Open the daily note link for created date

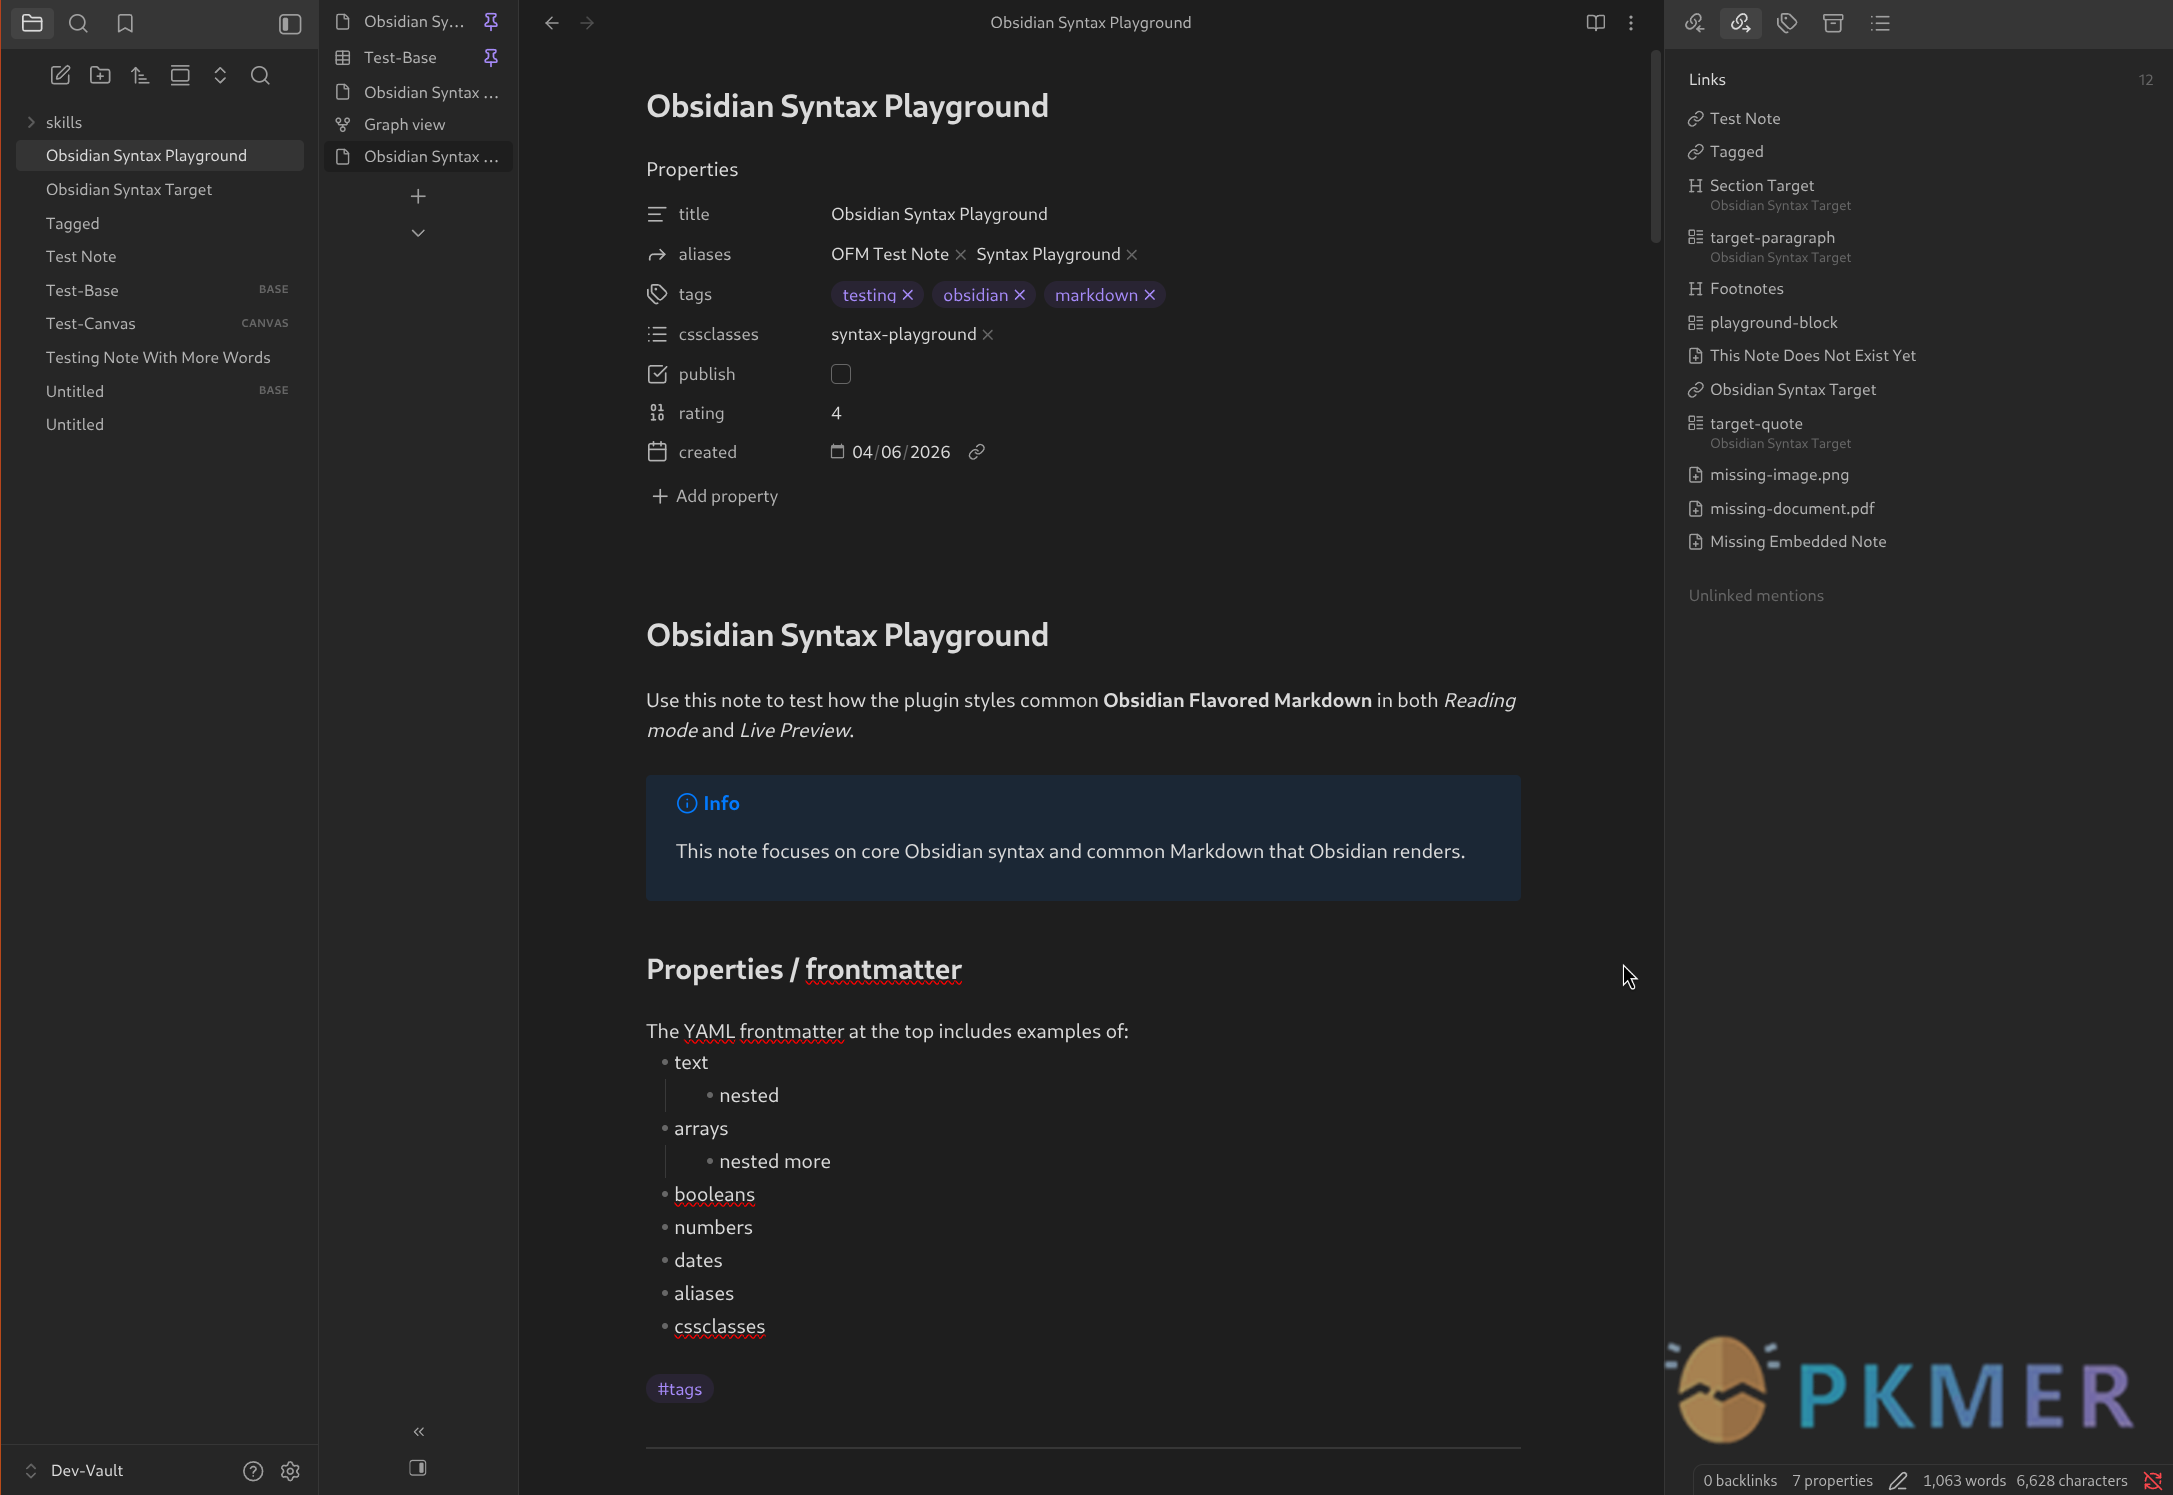tap(977, 452)
